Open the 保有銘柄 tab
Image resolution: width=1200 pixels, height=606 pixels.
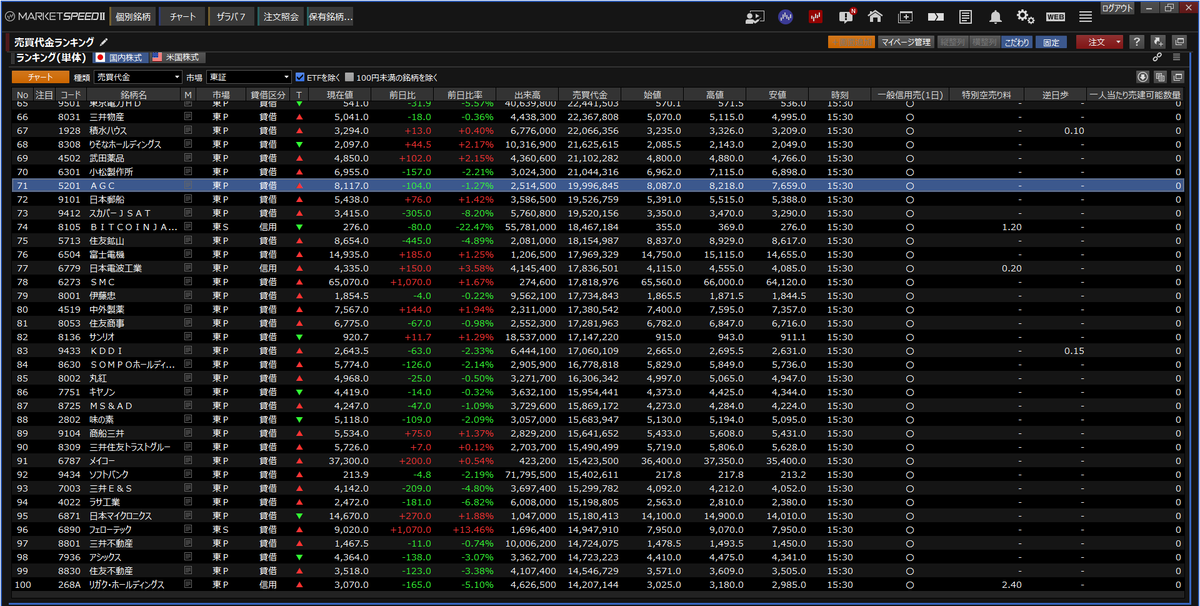pyautogui.click(x=330, y=17)
